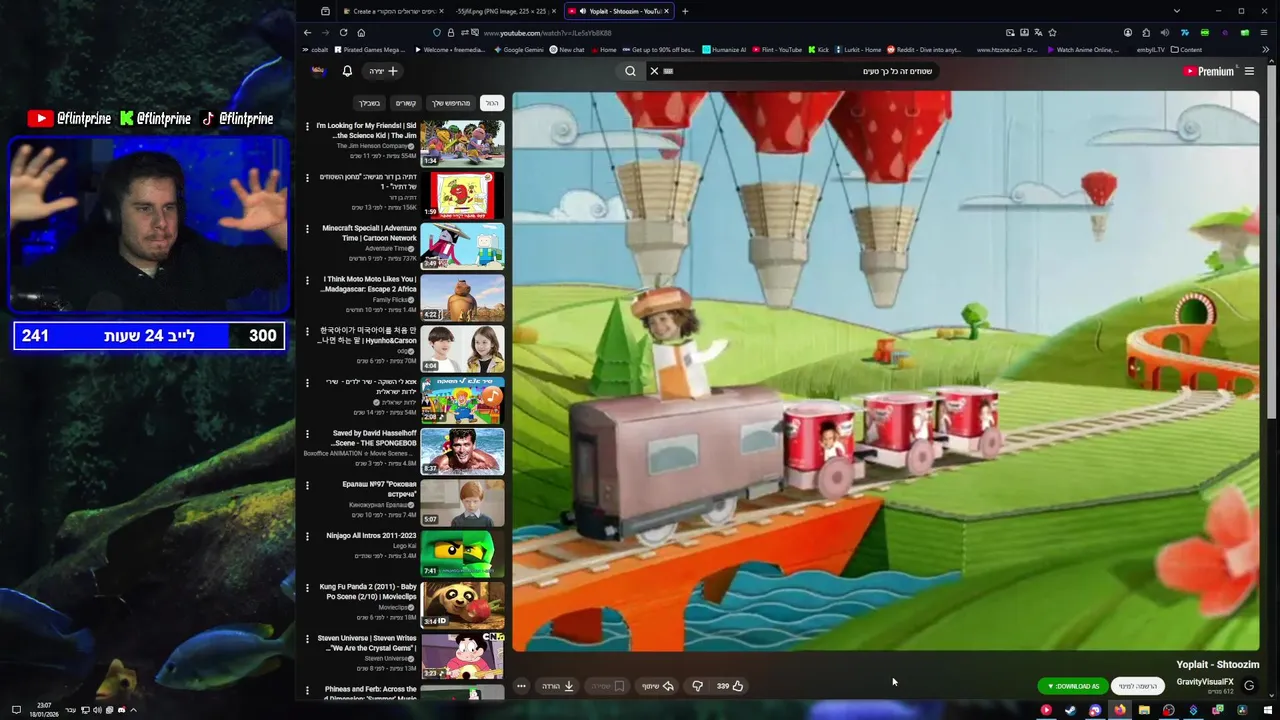Select the 'הכל' filter chip
The height and width of the screenshot is (720, 1280).
pos(492,103)
